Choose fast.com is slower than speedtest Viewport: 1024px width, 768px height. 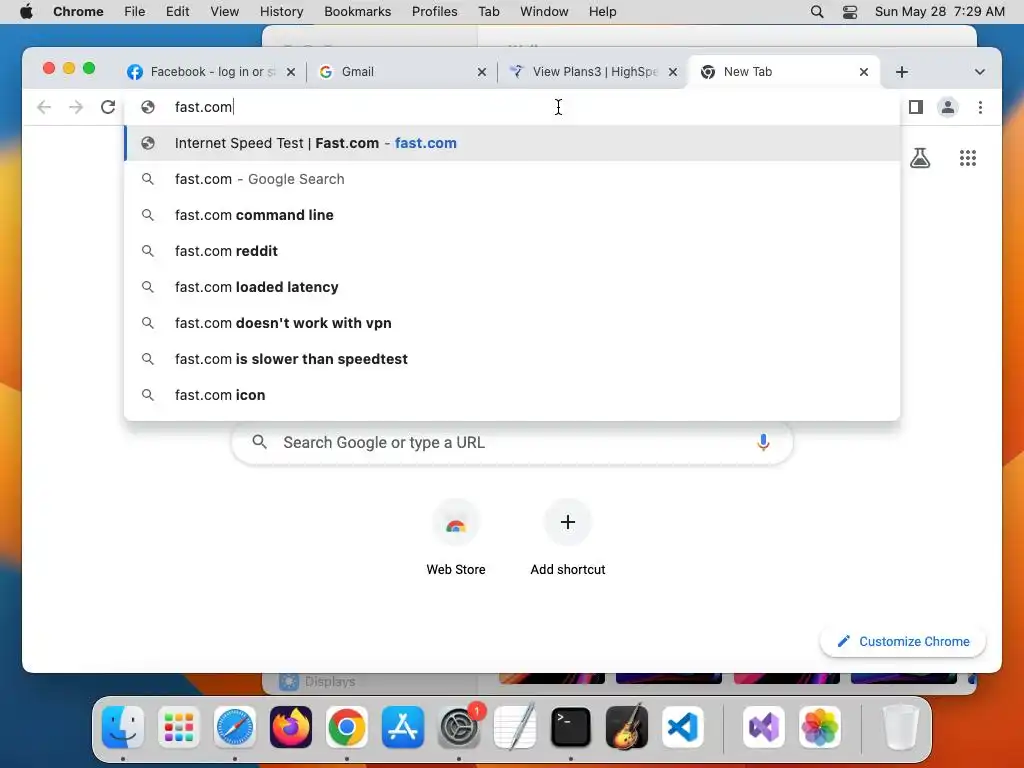[512, 359]
